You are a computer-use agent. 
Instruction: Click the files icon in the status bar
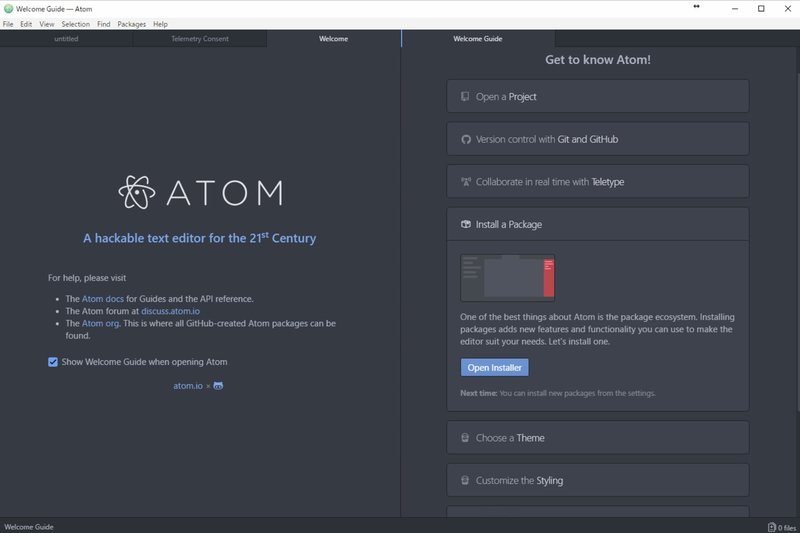pos(771,527)
